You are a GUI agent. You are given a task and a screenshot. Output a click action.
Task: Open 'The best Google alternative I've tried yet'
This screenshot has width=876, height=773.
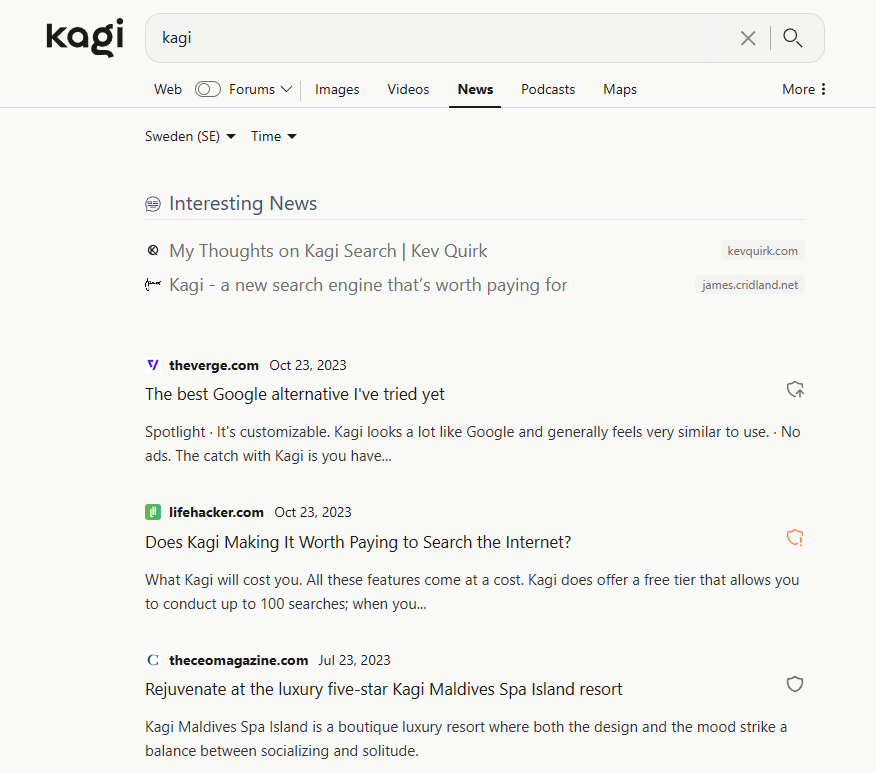[x=295, y=394]
